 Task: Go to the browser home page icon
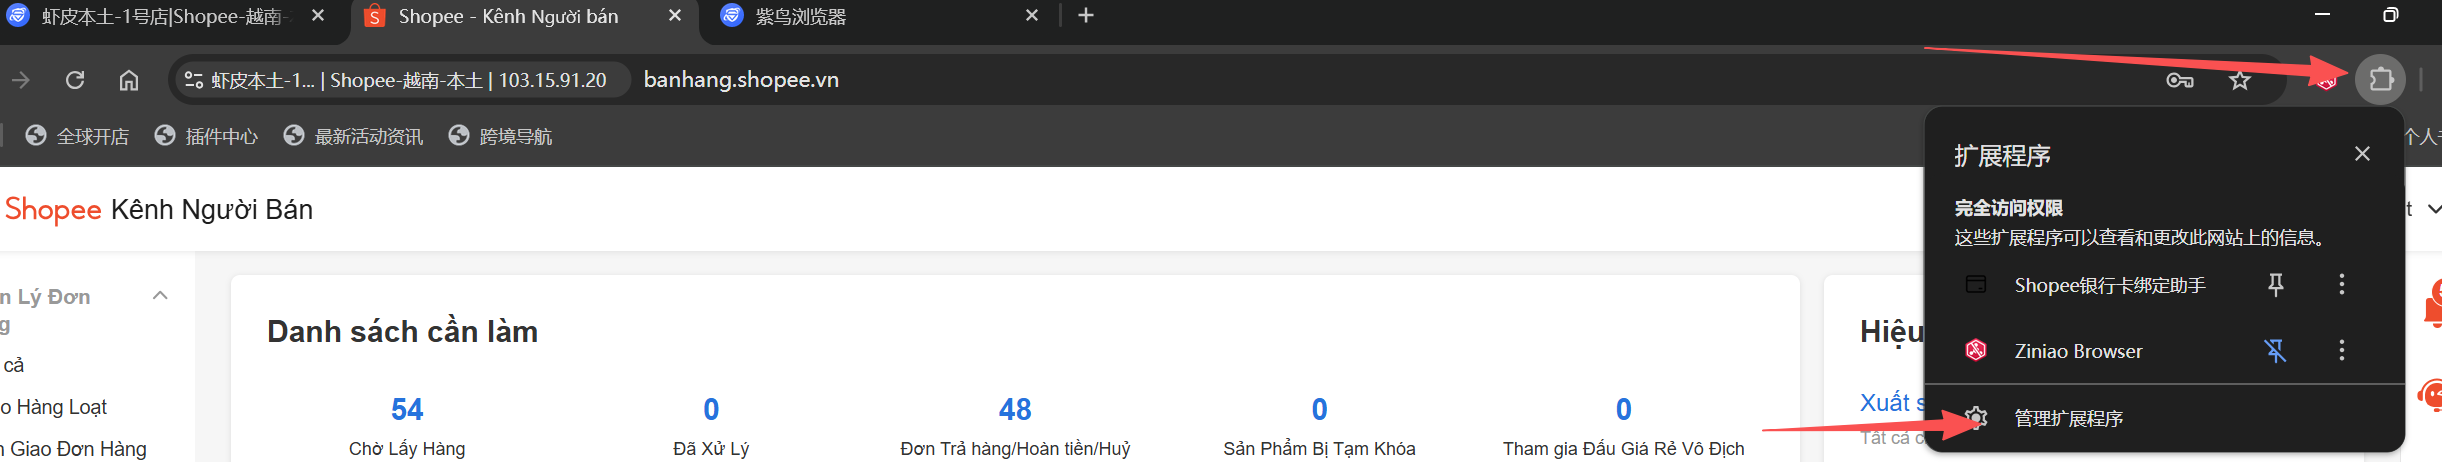pyautogui.click(x=129, y=80)
